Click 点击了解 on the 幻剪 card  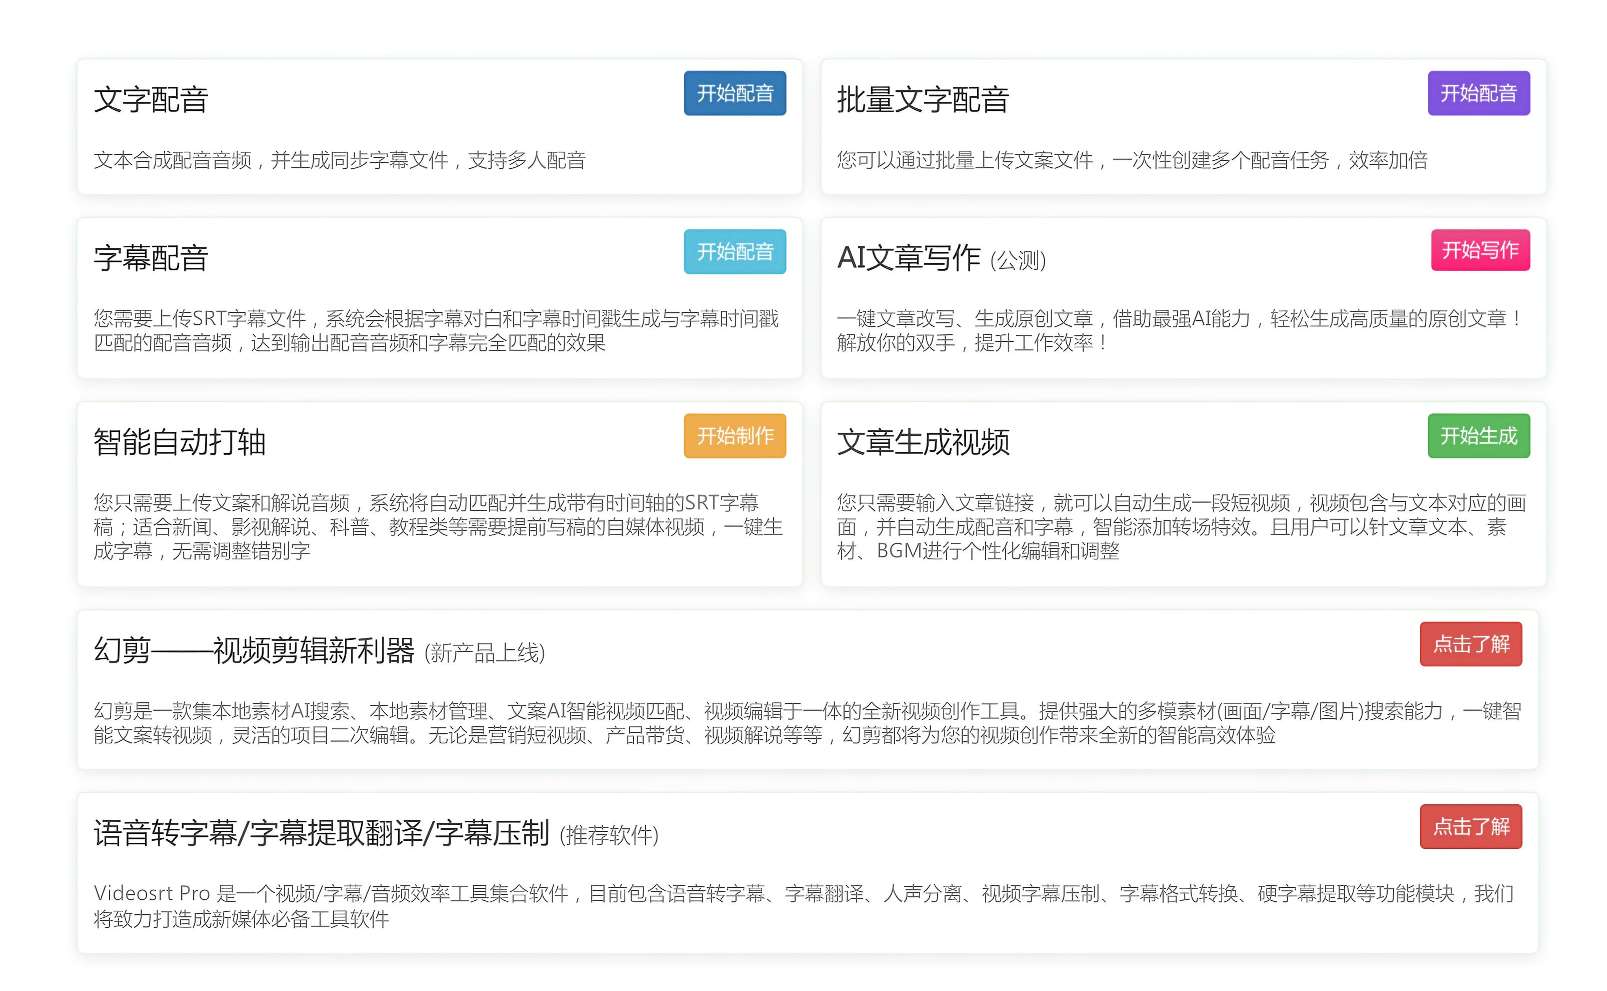[1471, 645]
